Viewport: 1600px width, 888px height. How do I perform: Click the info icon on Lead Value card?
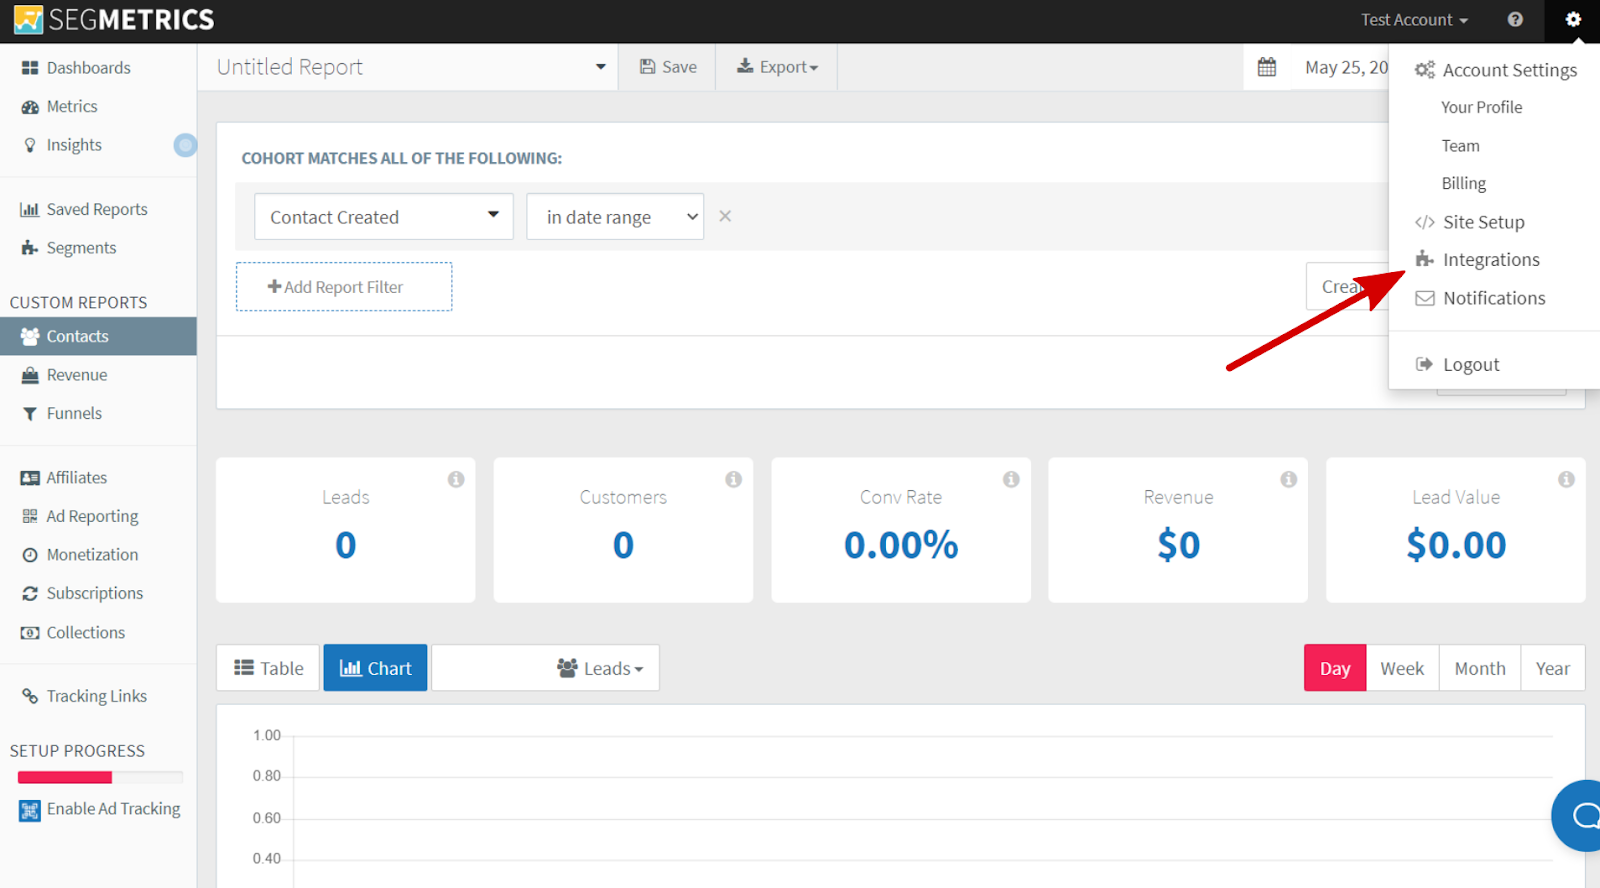[x=1566, y=479]
